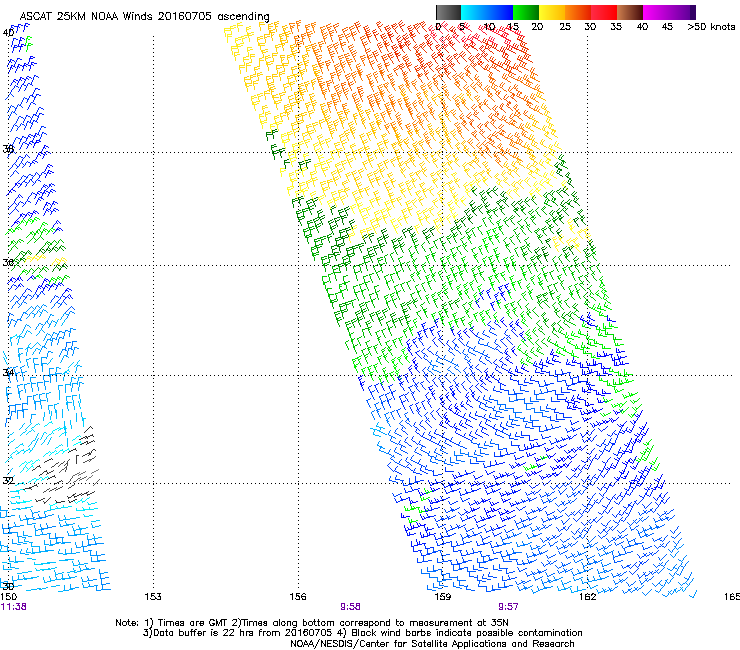Click the NOAA/NESDIS credit line

pos(432,644)
